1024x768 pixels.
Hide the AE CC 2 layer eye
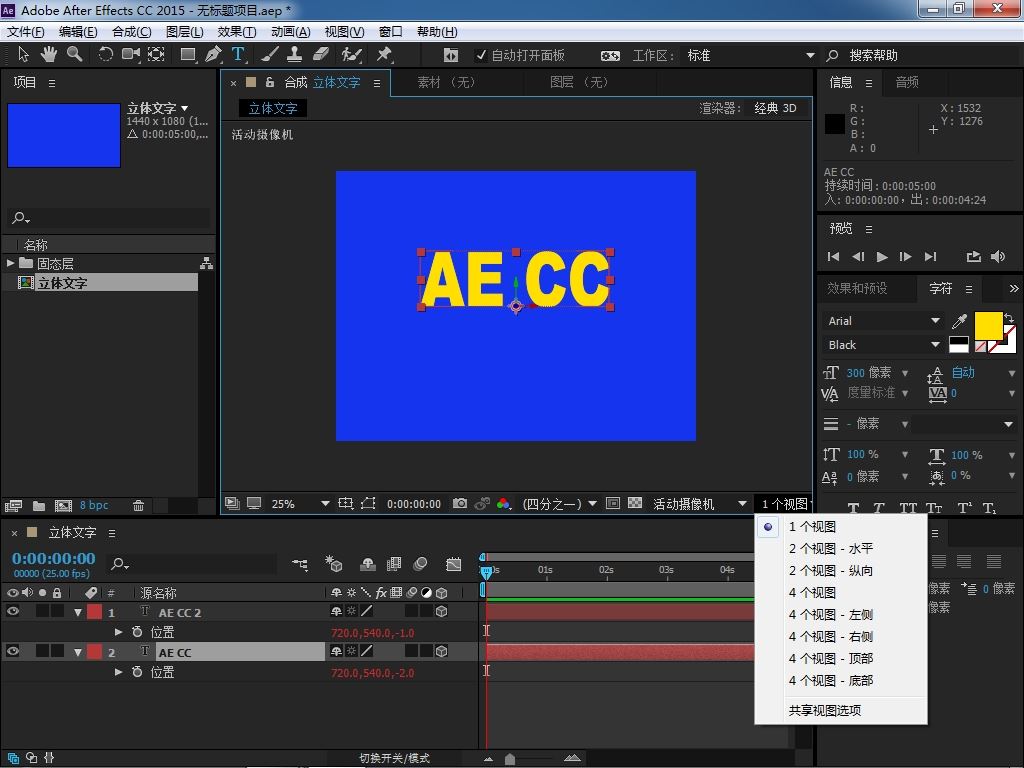click(12, 612)
